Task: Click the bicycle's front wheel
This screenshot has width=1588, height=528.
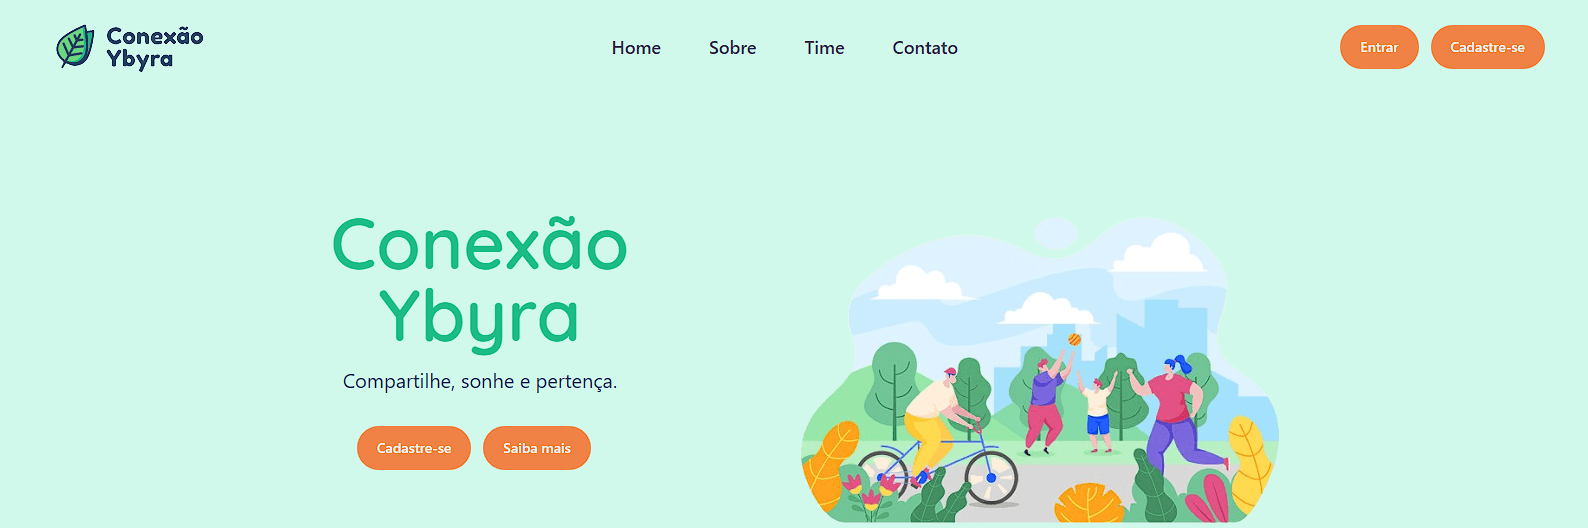Action: pyautogui.click(x=990, y=477)
